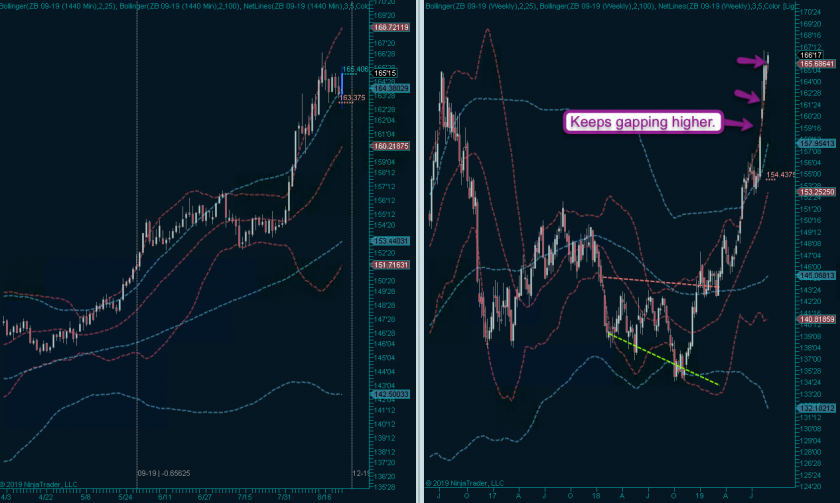
Task: Click the 8/16 date on left time axis
Action: pos(324,497)
